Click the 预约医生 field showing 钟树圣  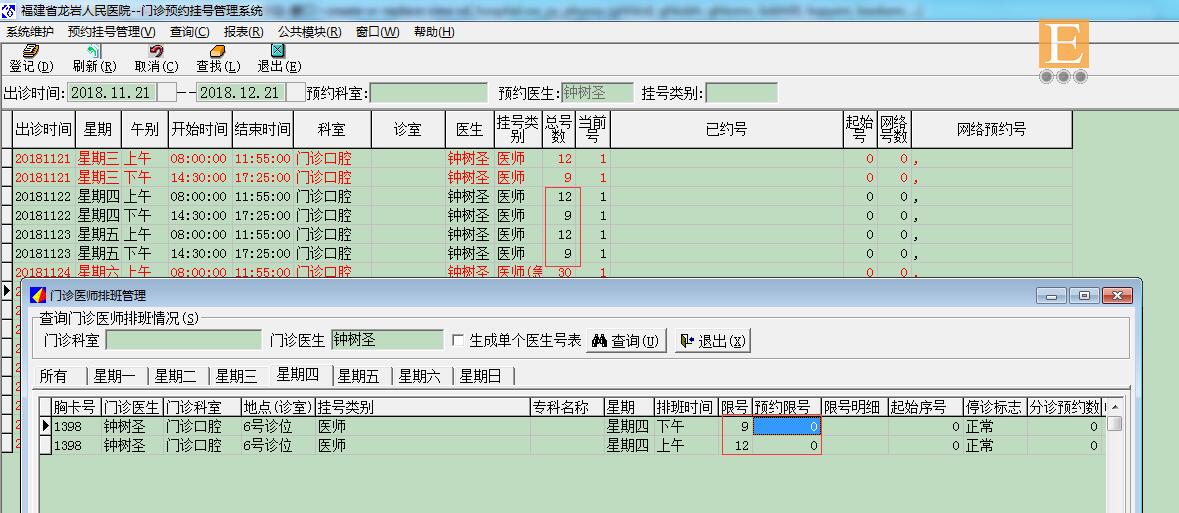598,93
